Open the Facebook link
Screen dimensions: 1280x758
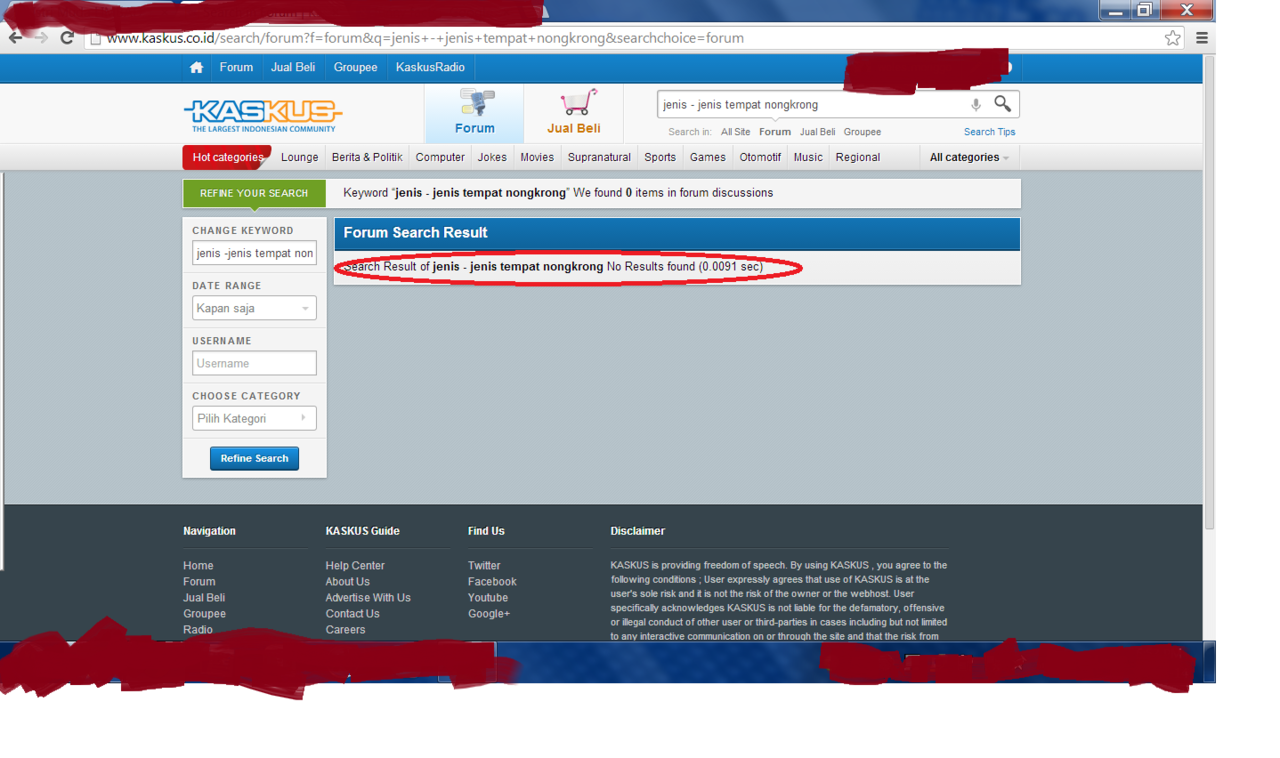pos(492,582)
